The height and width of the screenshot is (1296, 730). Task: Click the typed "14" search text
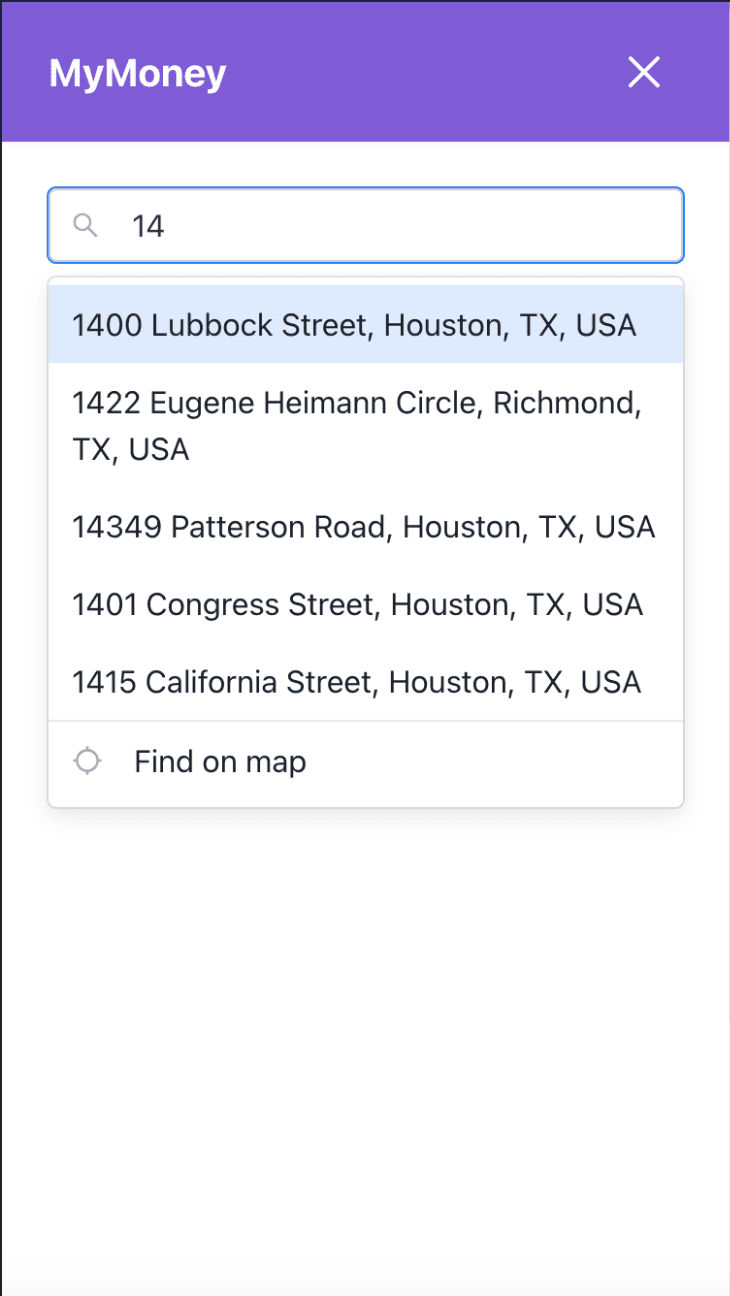pyautogui.click(x=148, y=226)
